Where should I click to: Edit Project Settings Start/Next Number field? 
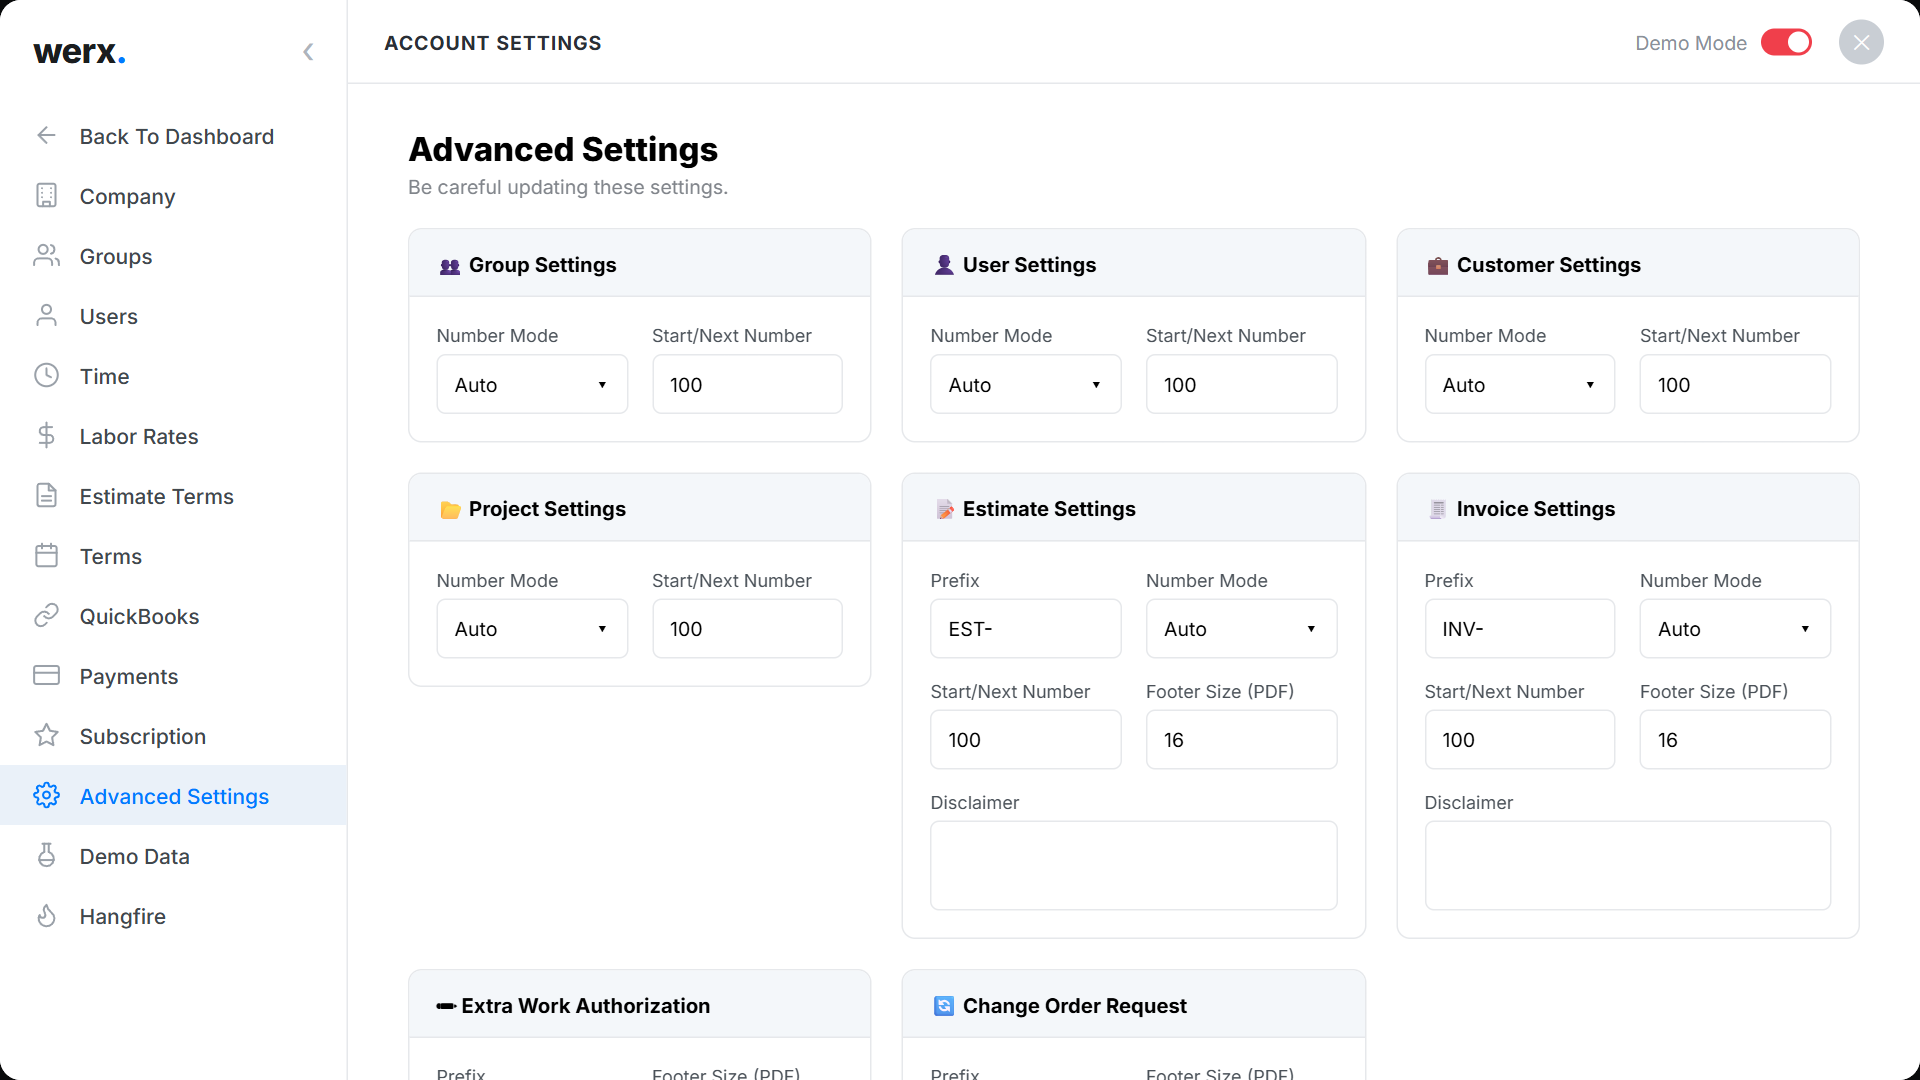click(747, 629)
